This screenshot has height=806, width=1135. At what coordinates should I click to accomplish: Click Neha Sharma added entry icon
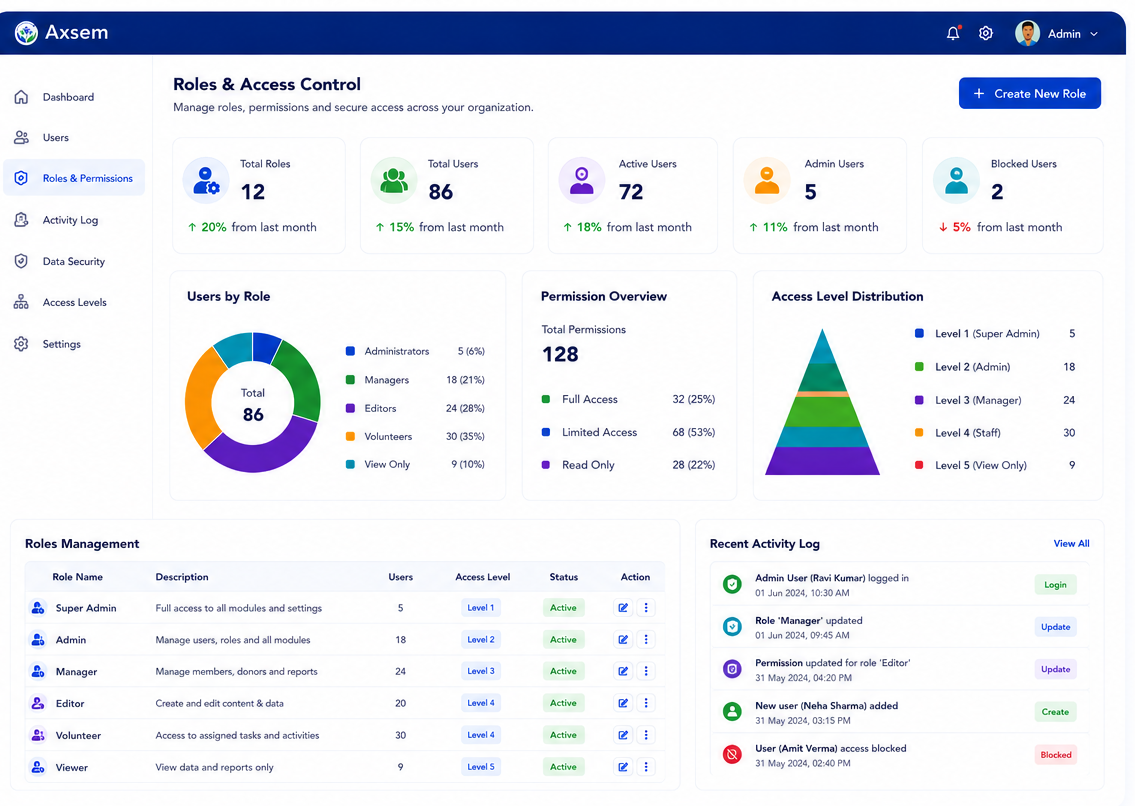tap(733, 712)
